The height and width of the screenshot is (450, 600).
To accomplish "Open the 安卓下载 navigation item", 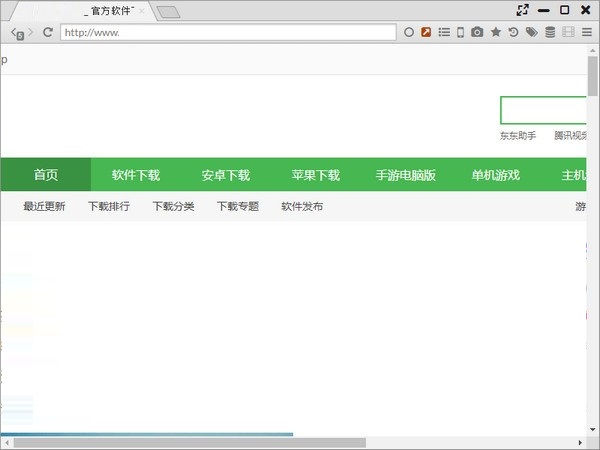I will click(226, 175).
